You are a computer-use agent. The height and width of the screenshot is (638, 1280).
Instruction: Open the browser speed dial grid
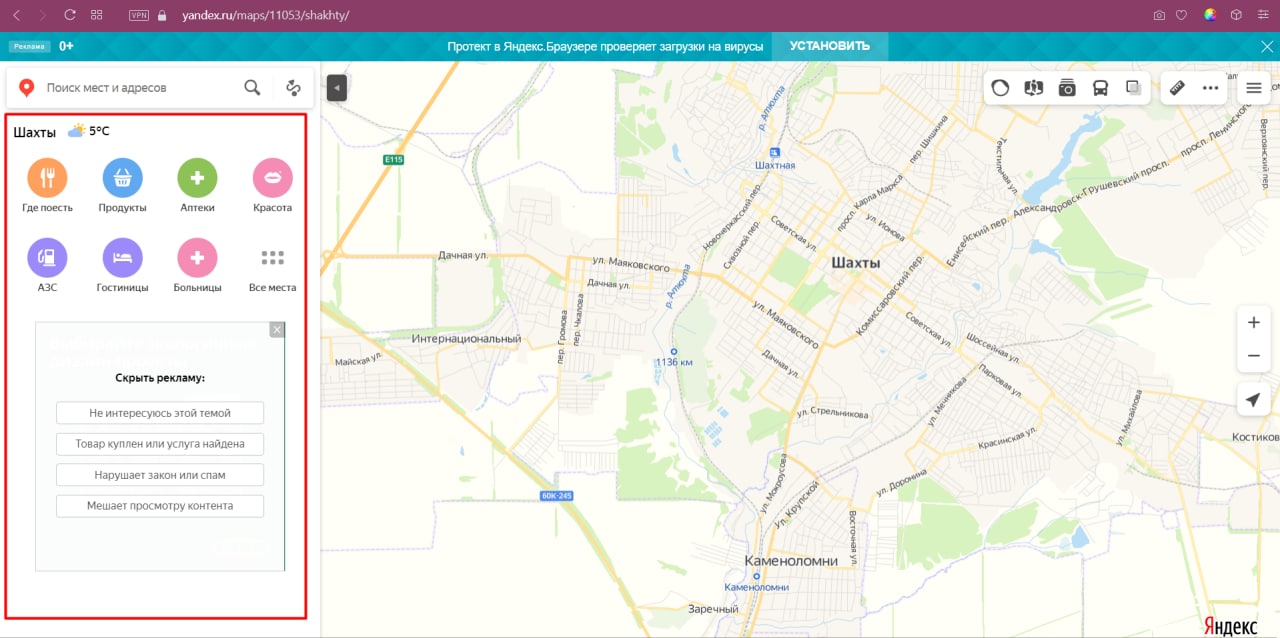point(97,15)
